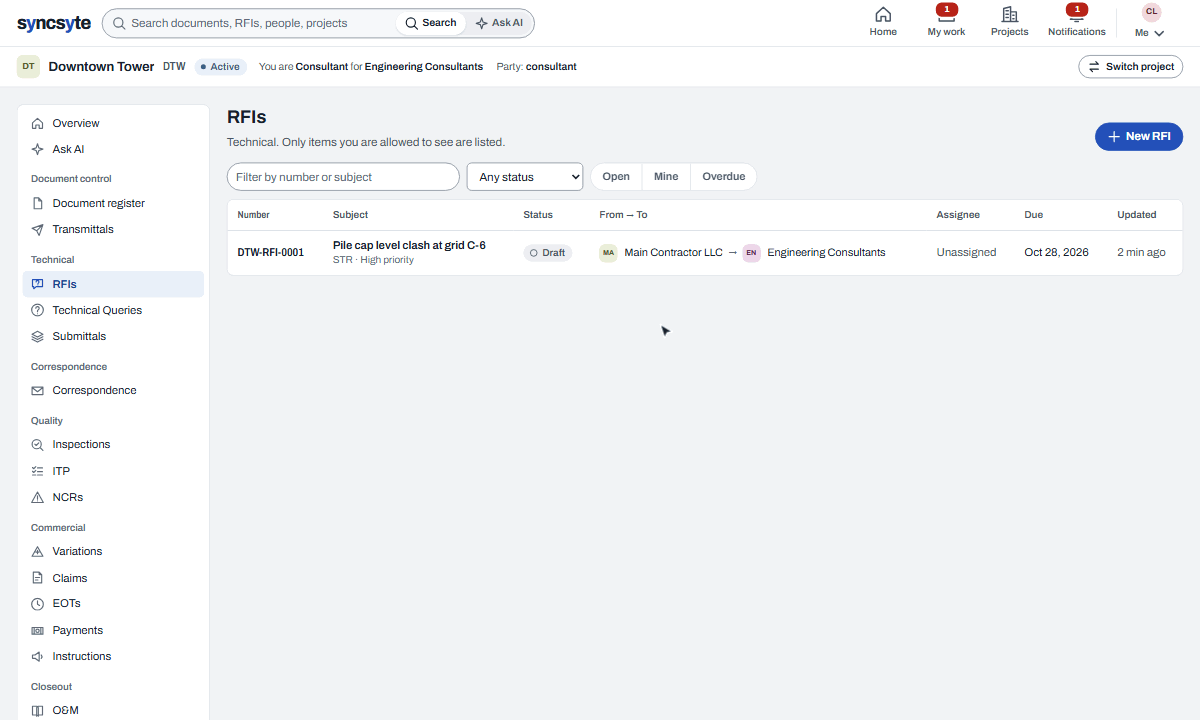
Task: Click the Variations triangle icon
Action: (x=38, y=551)
